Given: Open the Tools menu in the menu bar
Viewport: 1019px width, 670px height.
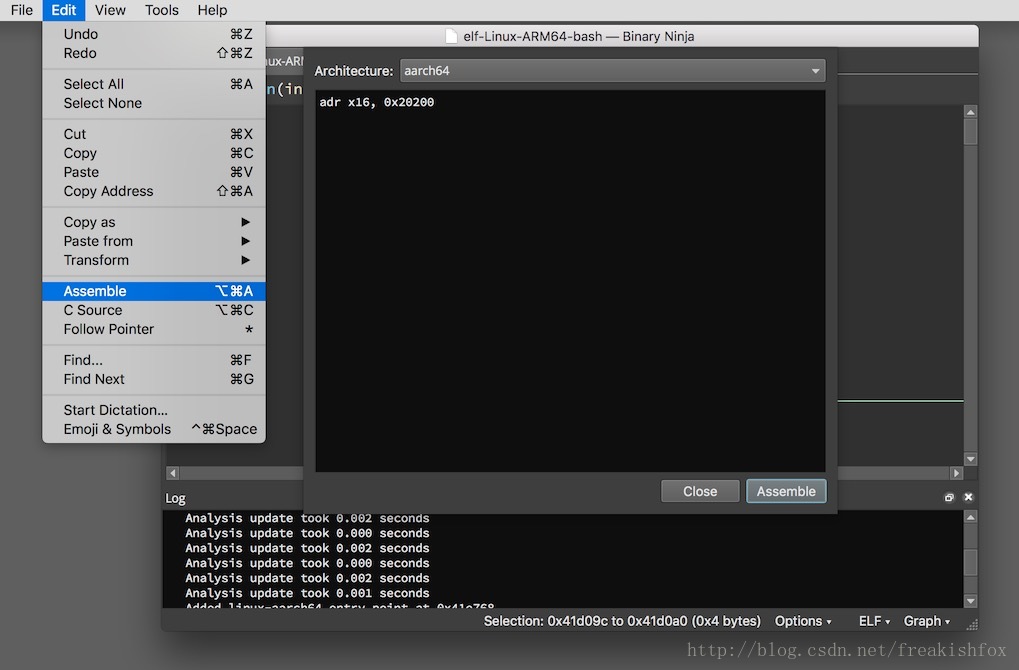Looking at the screenshot, I should [x=161, y=10].
